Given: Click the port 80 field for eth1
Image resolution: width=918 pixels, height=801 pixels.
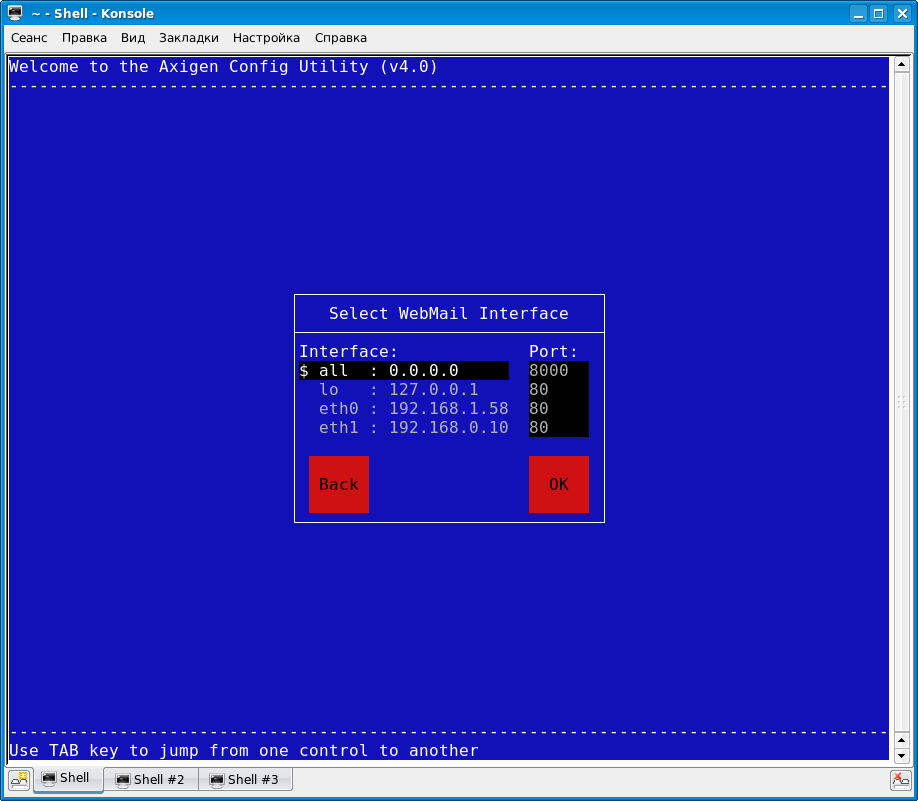Looking at the screenshot, I should pos(559,427).
